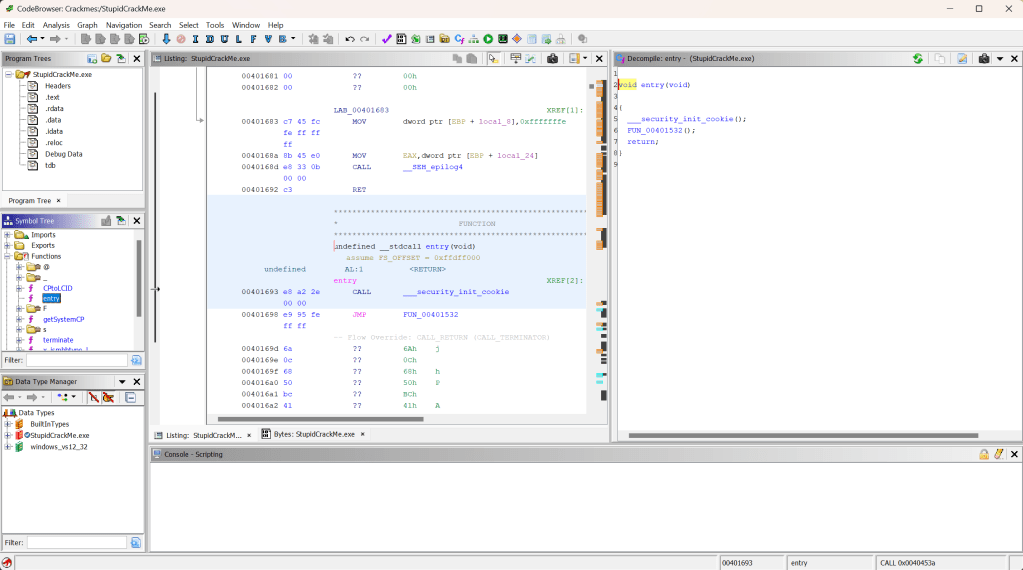Click the blue down-arrow navigation icon
Screen dimensions: 1023x570
(x=166, y=39)
